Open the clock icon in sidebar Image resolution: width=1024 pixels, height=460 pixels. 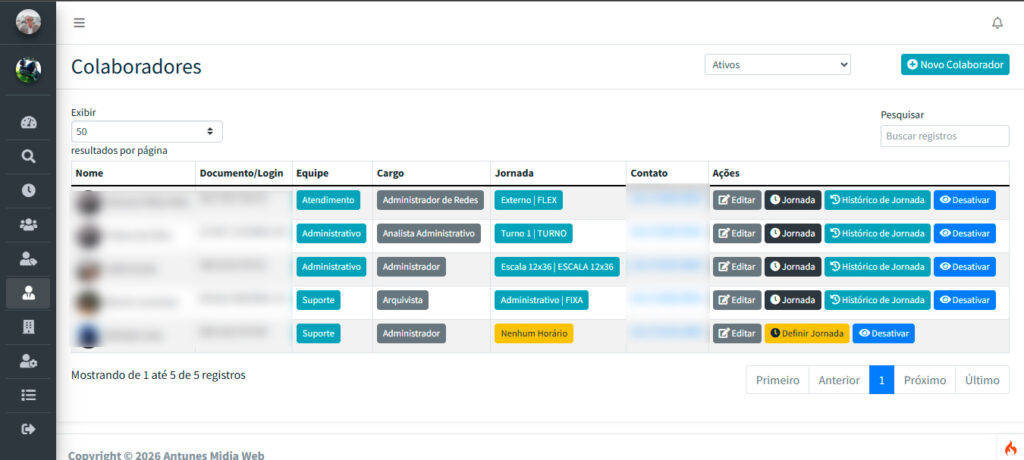point(28,191)
